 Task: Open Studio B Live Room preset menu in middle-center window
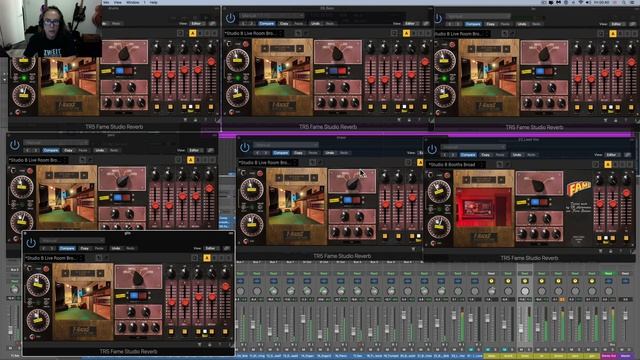267,162
